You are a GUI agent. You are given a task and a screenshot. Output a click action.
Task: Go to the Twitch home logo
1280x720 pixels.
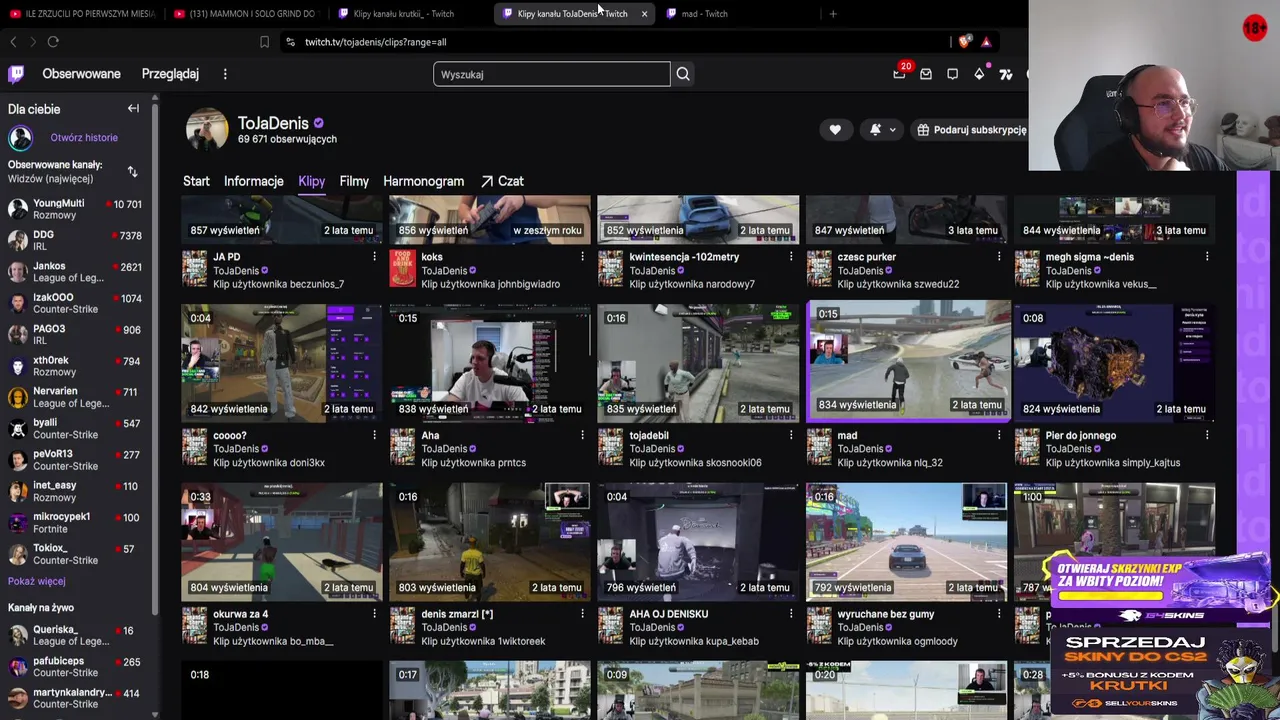16,74
